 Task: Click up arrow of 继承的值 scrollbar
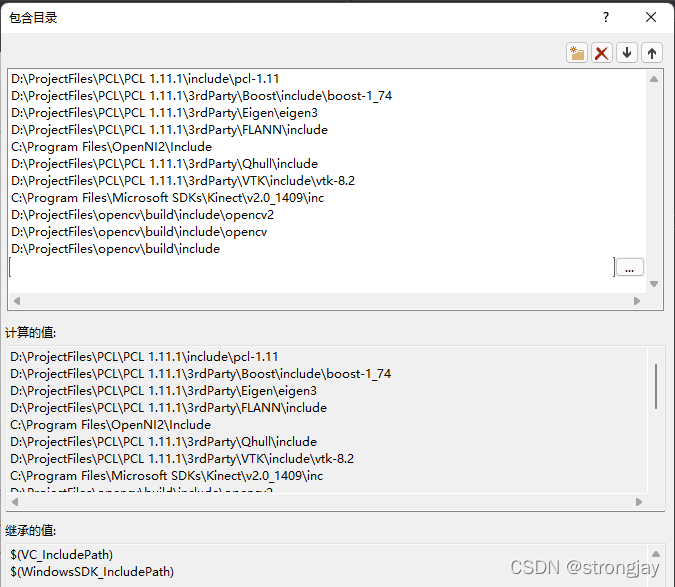tap(656, 554)
